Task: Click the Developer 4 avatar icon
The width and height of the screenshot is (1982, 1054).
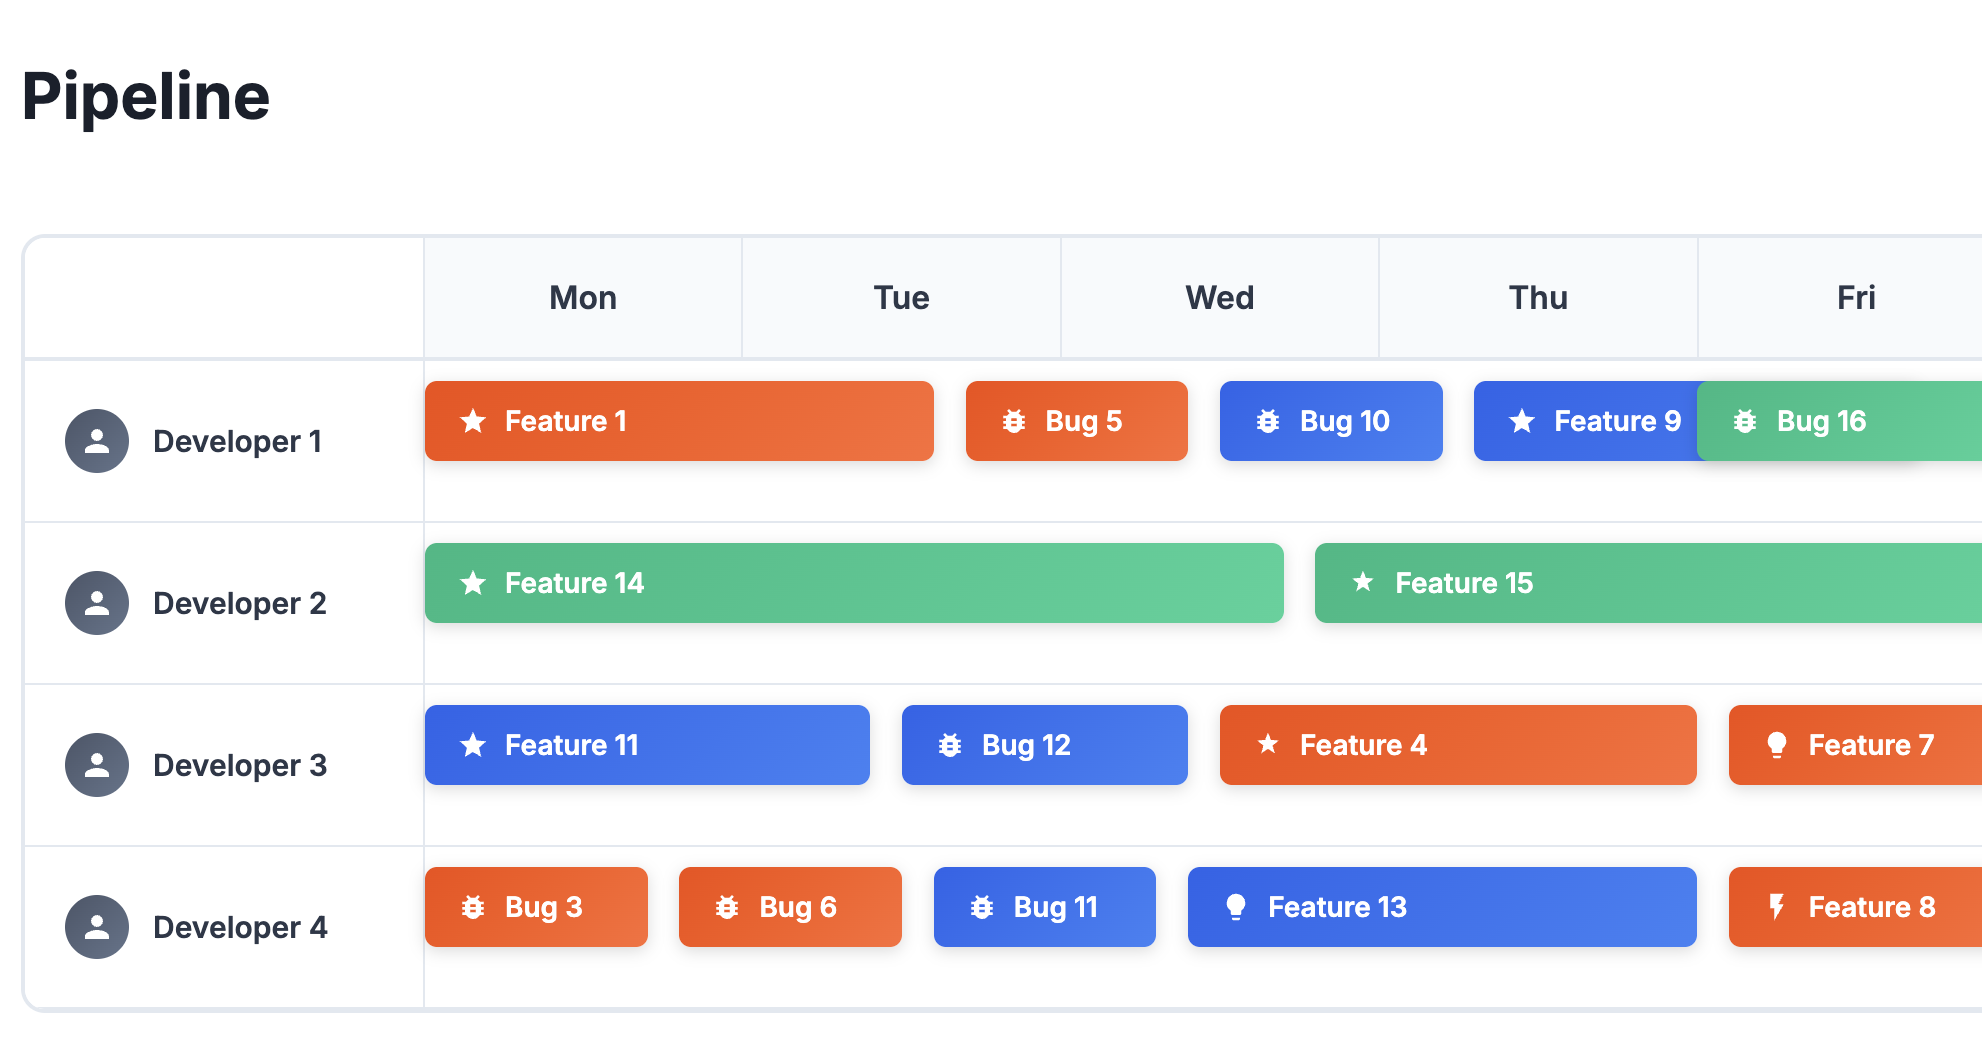Action: [97, 927]
